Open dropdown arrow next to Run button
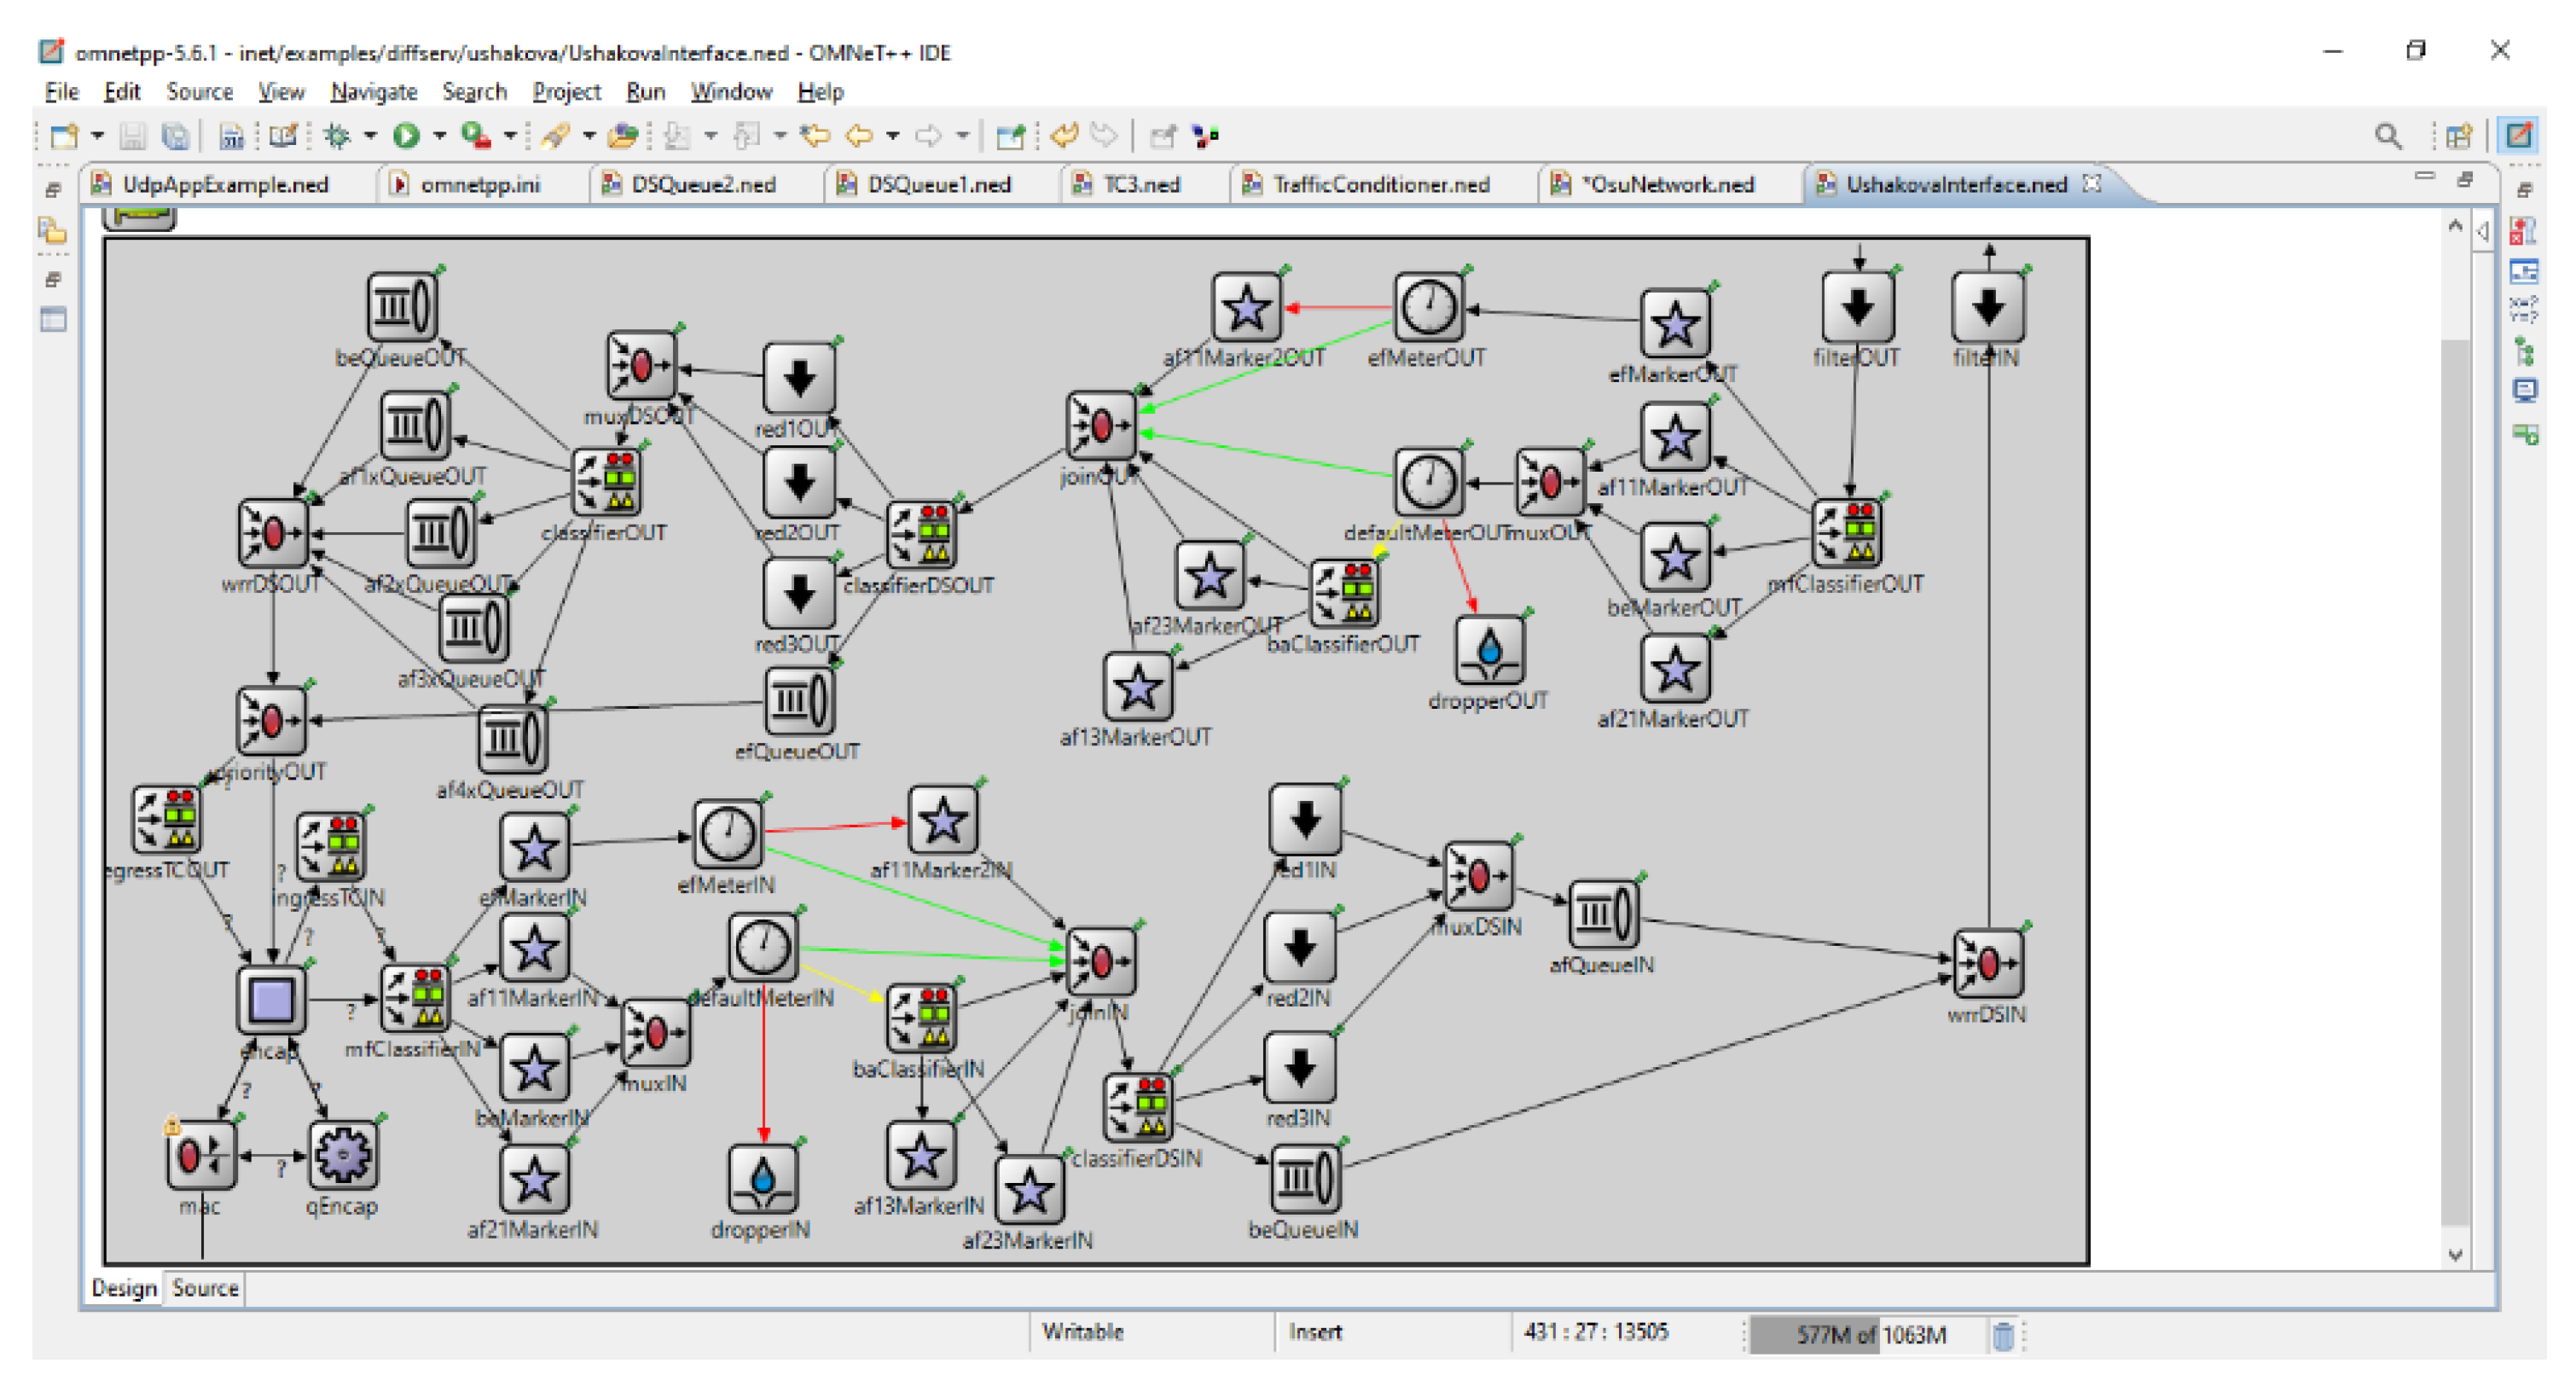2576x1392 pixels. [x=439, y=135]
